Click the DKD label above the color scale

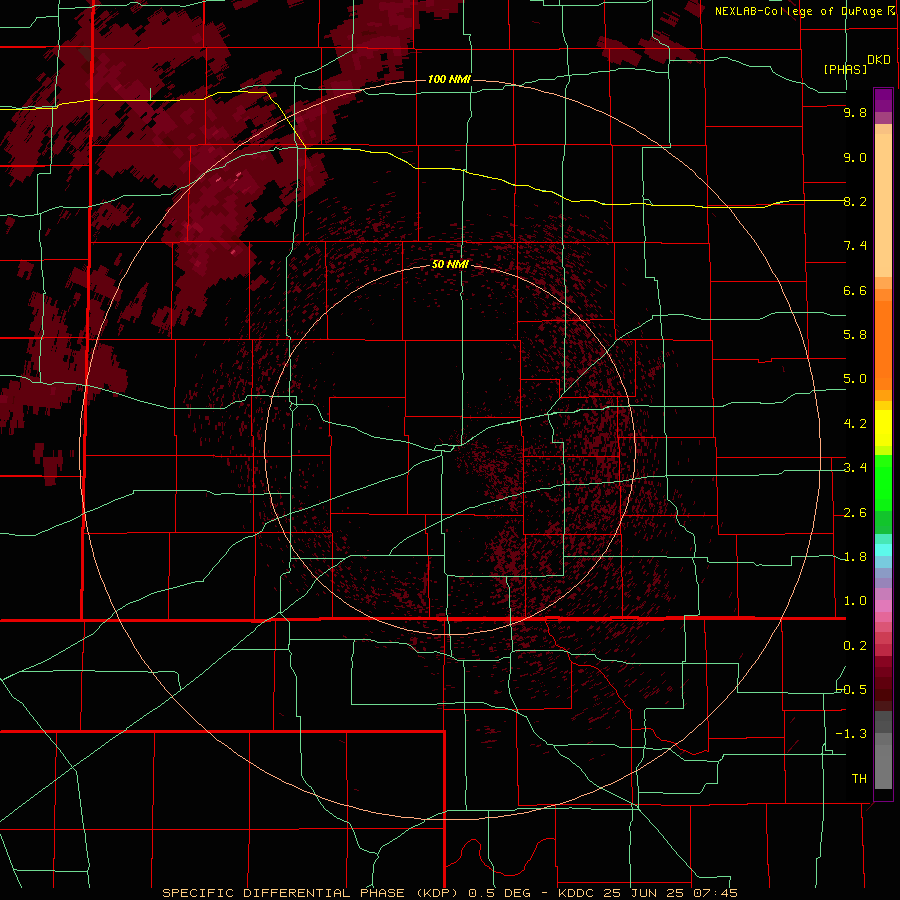coord(879,60)
